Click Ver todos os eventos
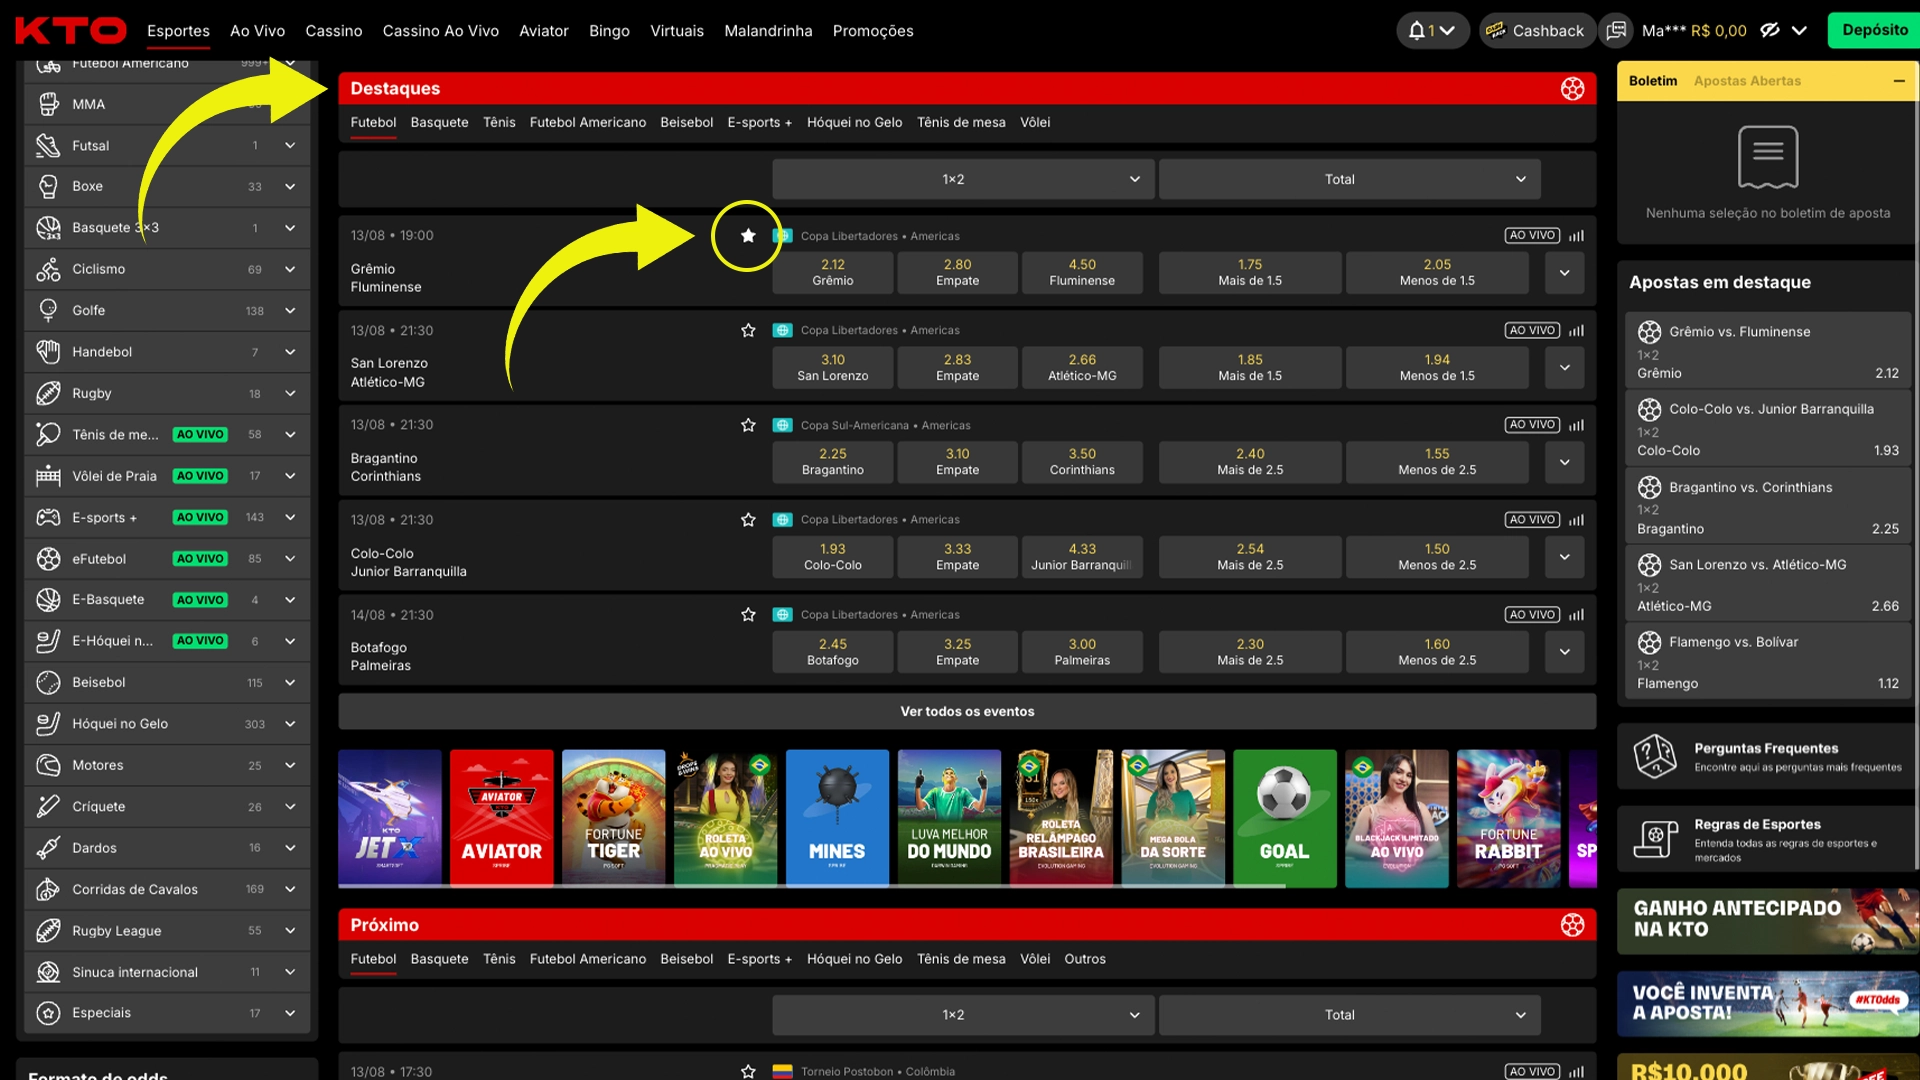1920x1080 pixels. point(967,712)
